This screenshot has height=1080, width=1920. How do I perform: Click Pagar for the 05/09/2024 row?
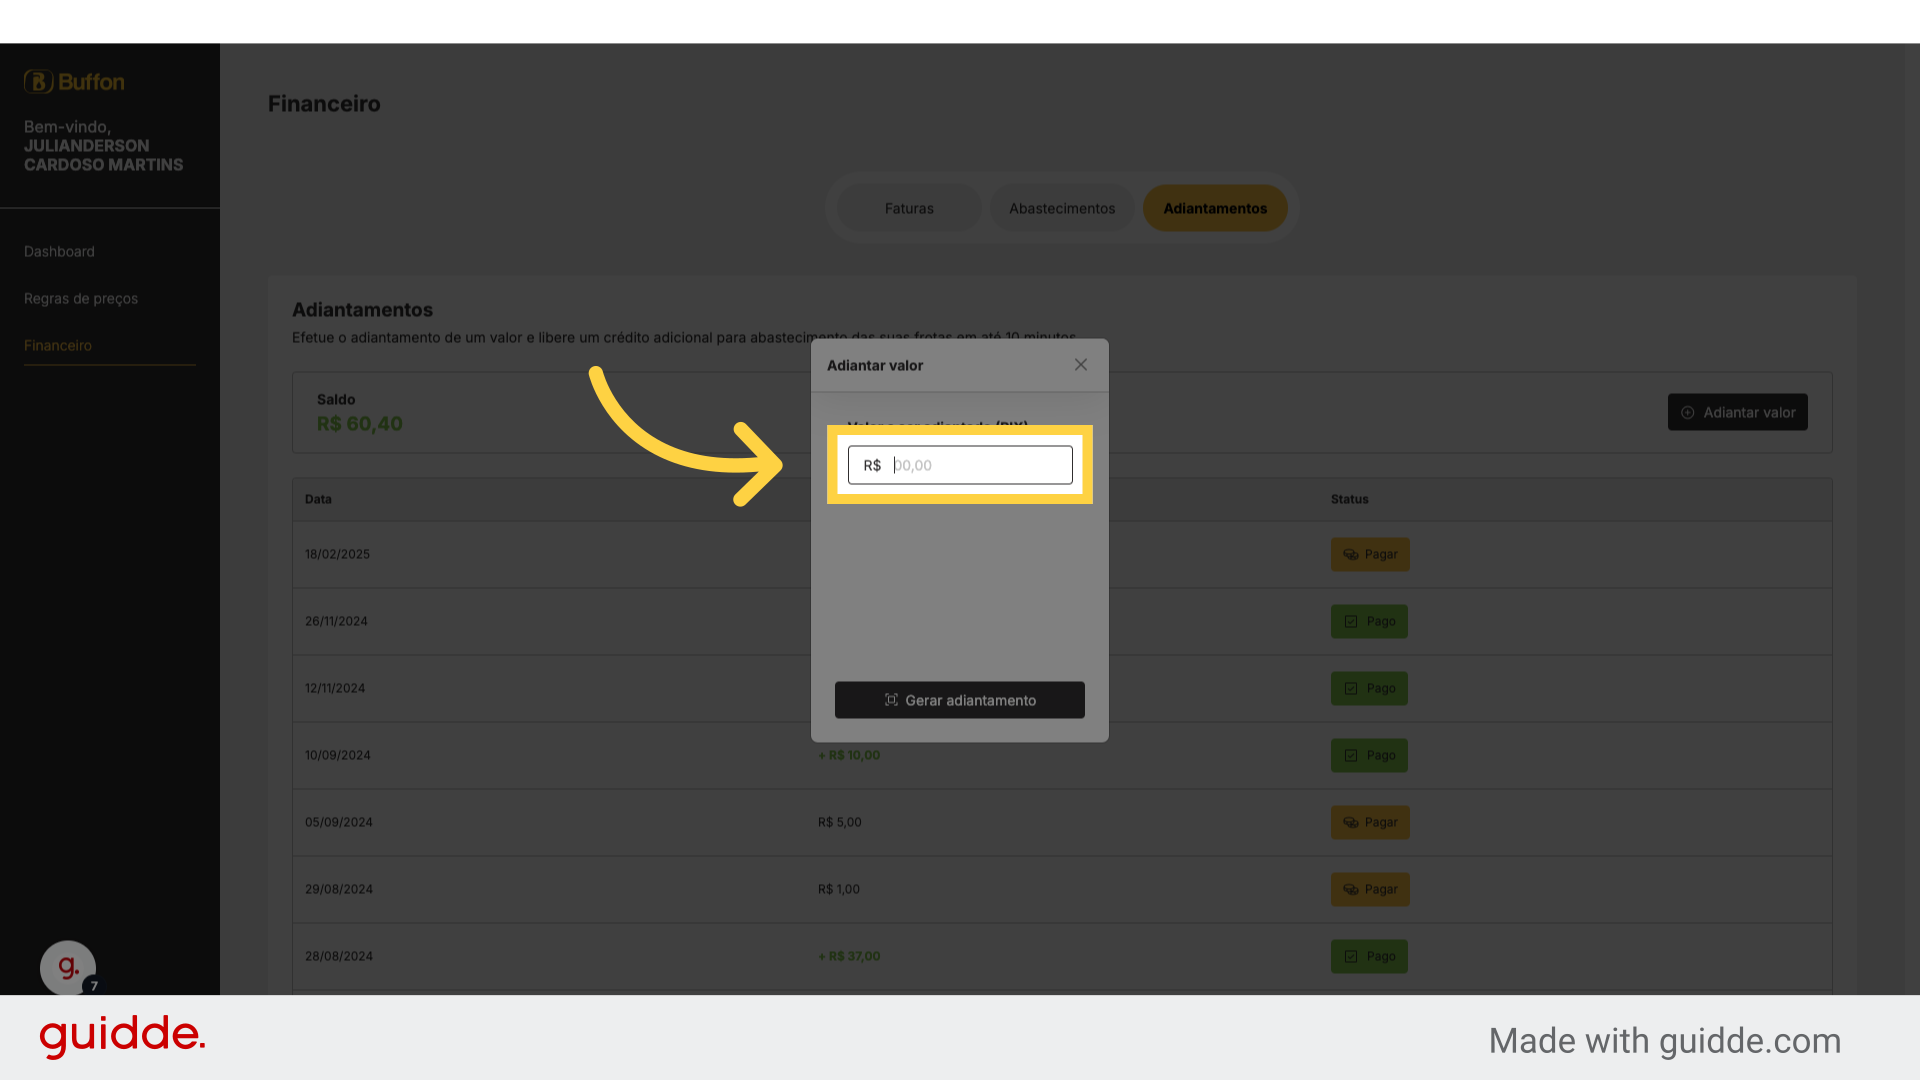pos(1370,823)
